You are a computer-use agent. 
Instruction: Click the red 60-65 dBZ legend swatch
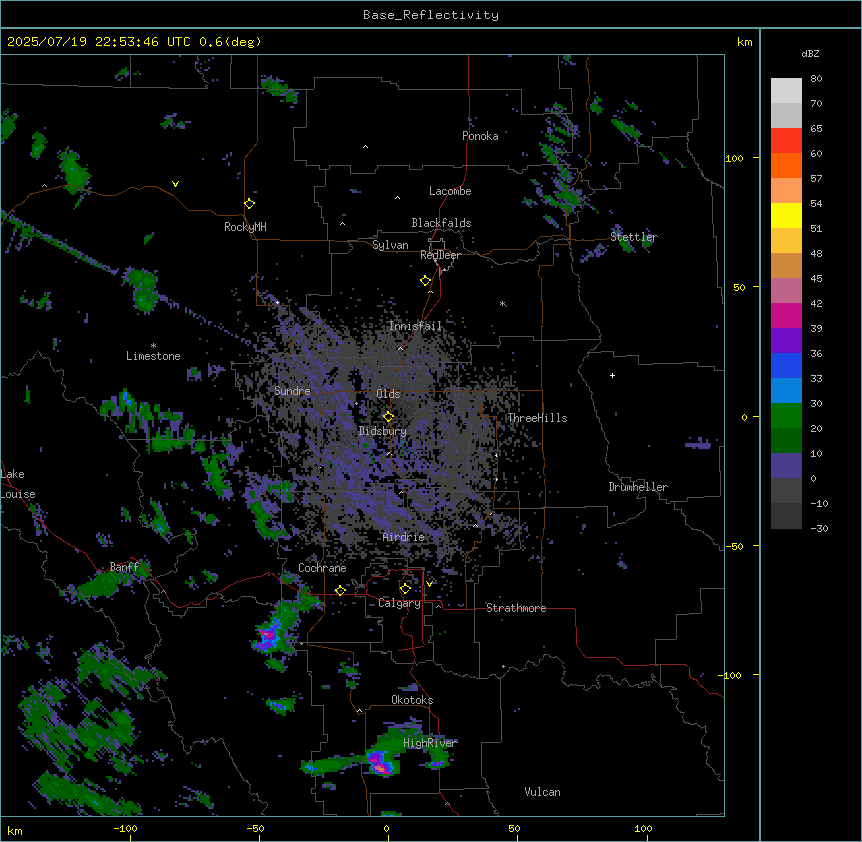(786, 141)
